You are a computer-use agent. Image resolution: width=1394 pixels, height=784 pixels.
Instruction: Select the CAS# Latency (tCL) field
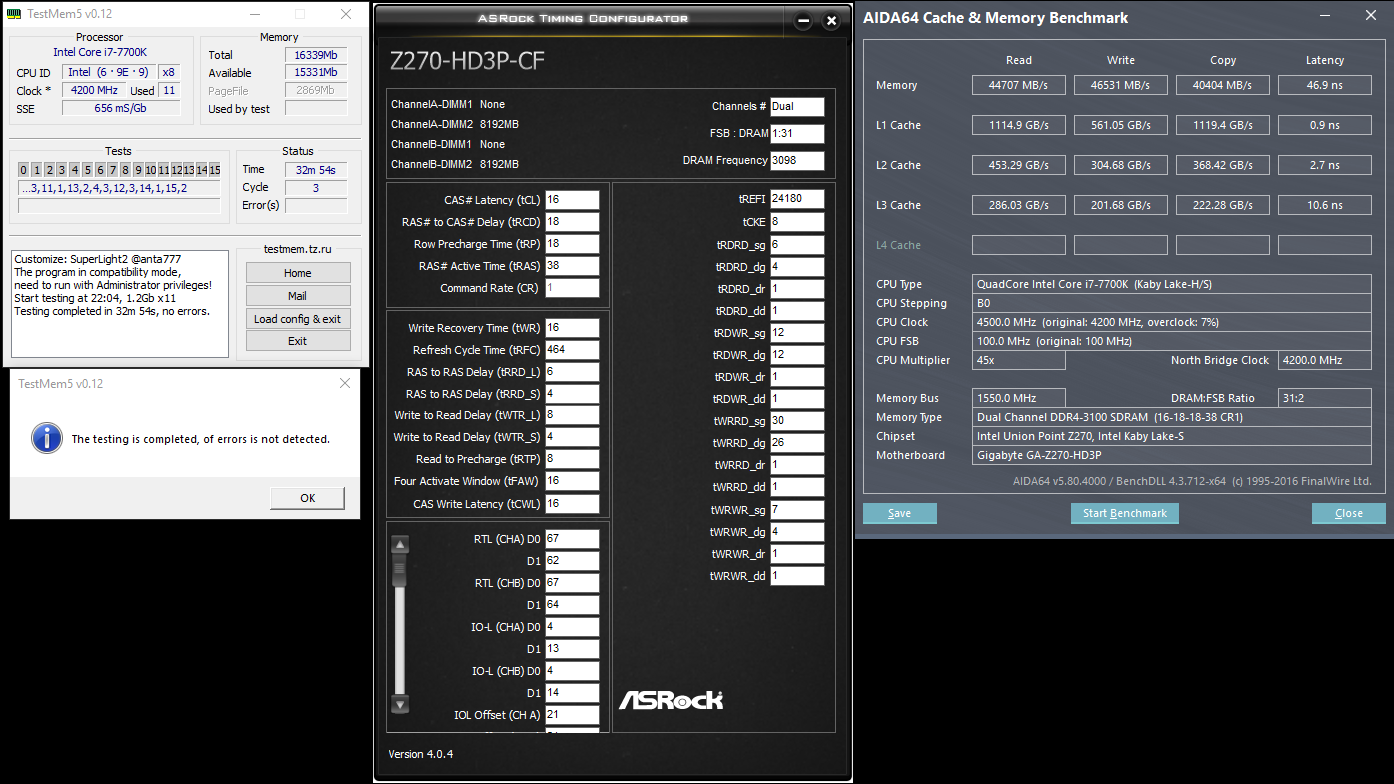point(572,200)
